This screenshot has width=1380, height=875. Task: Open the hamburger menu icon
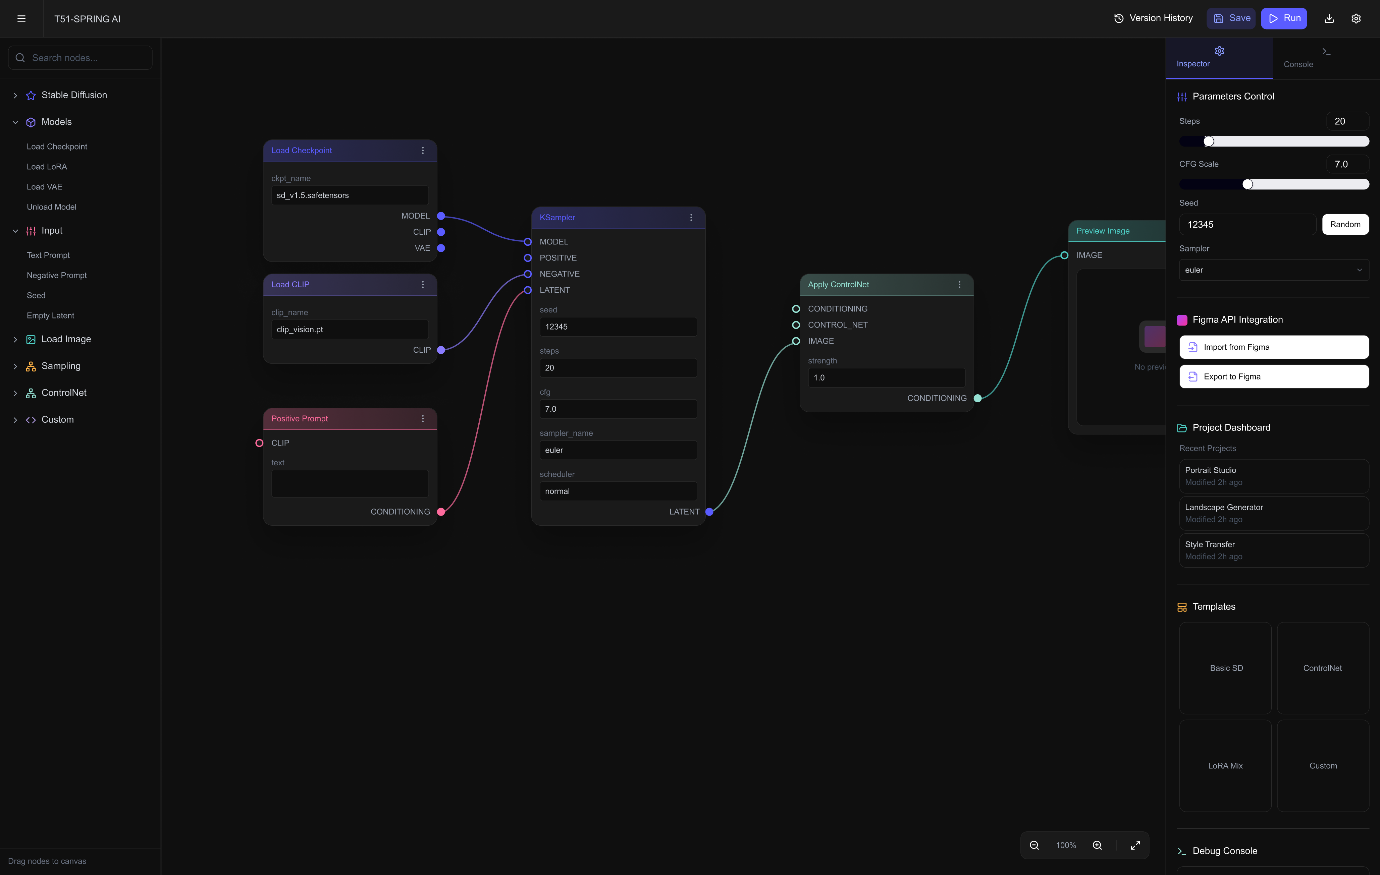[x=21, y=18]
